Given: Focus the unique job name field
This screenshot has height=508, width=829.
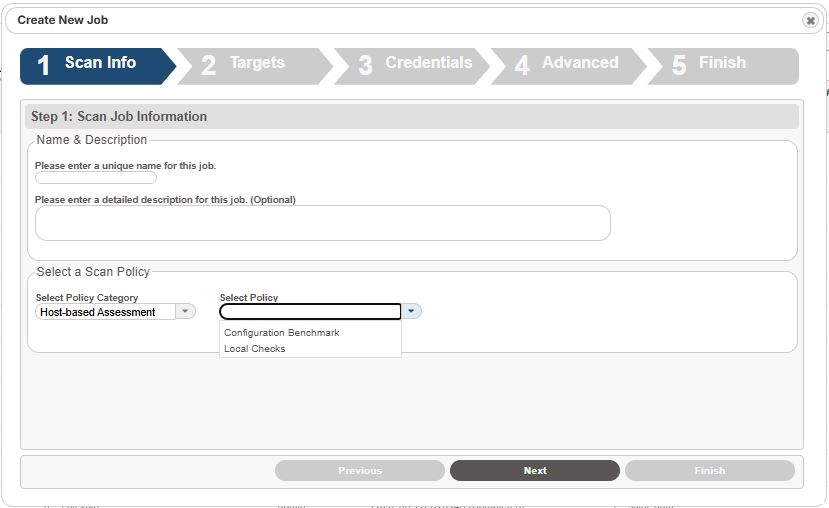Looking at the screenshot, I should [96, 178].
